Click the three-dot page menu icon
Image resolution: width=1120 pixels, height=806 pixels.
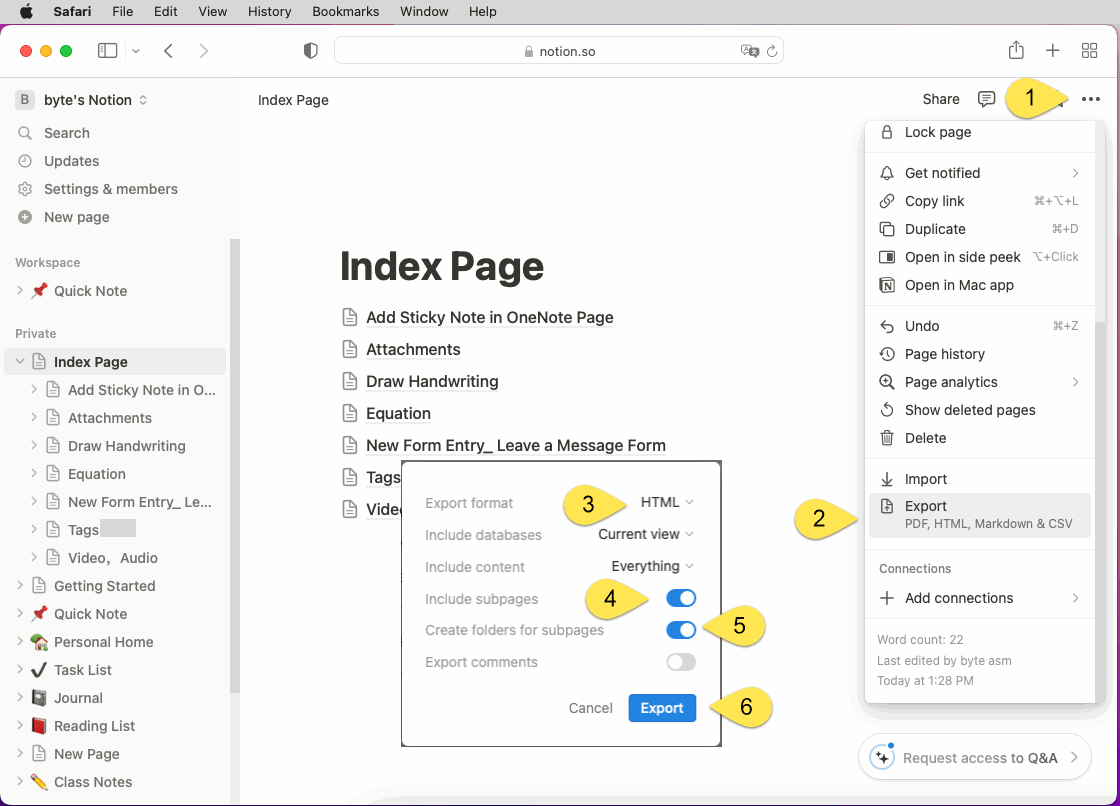point(1091,99)
